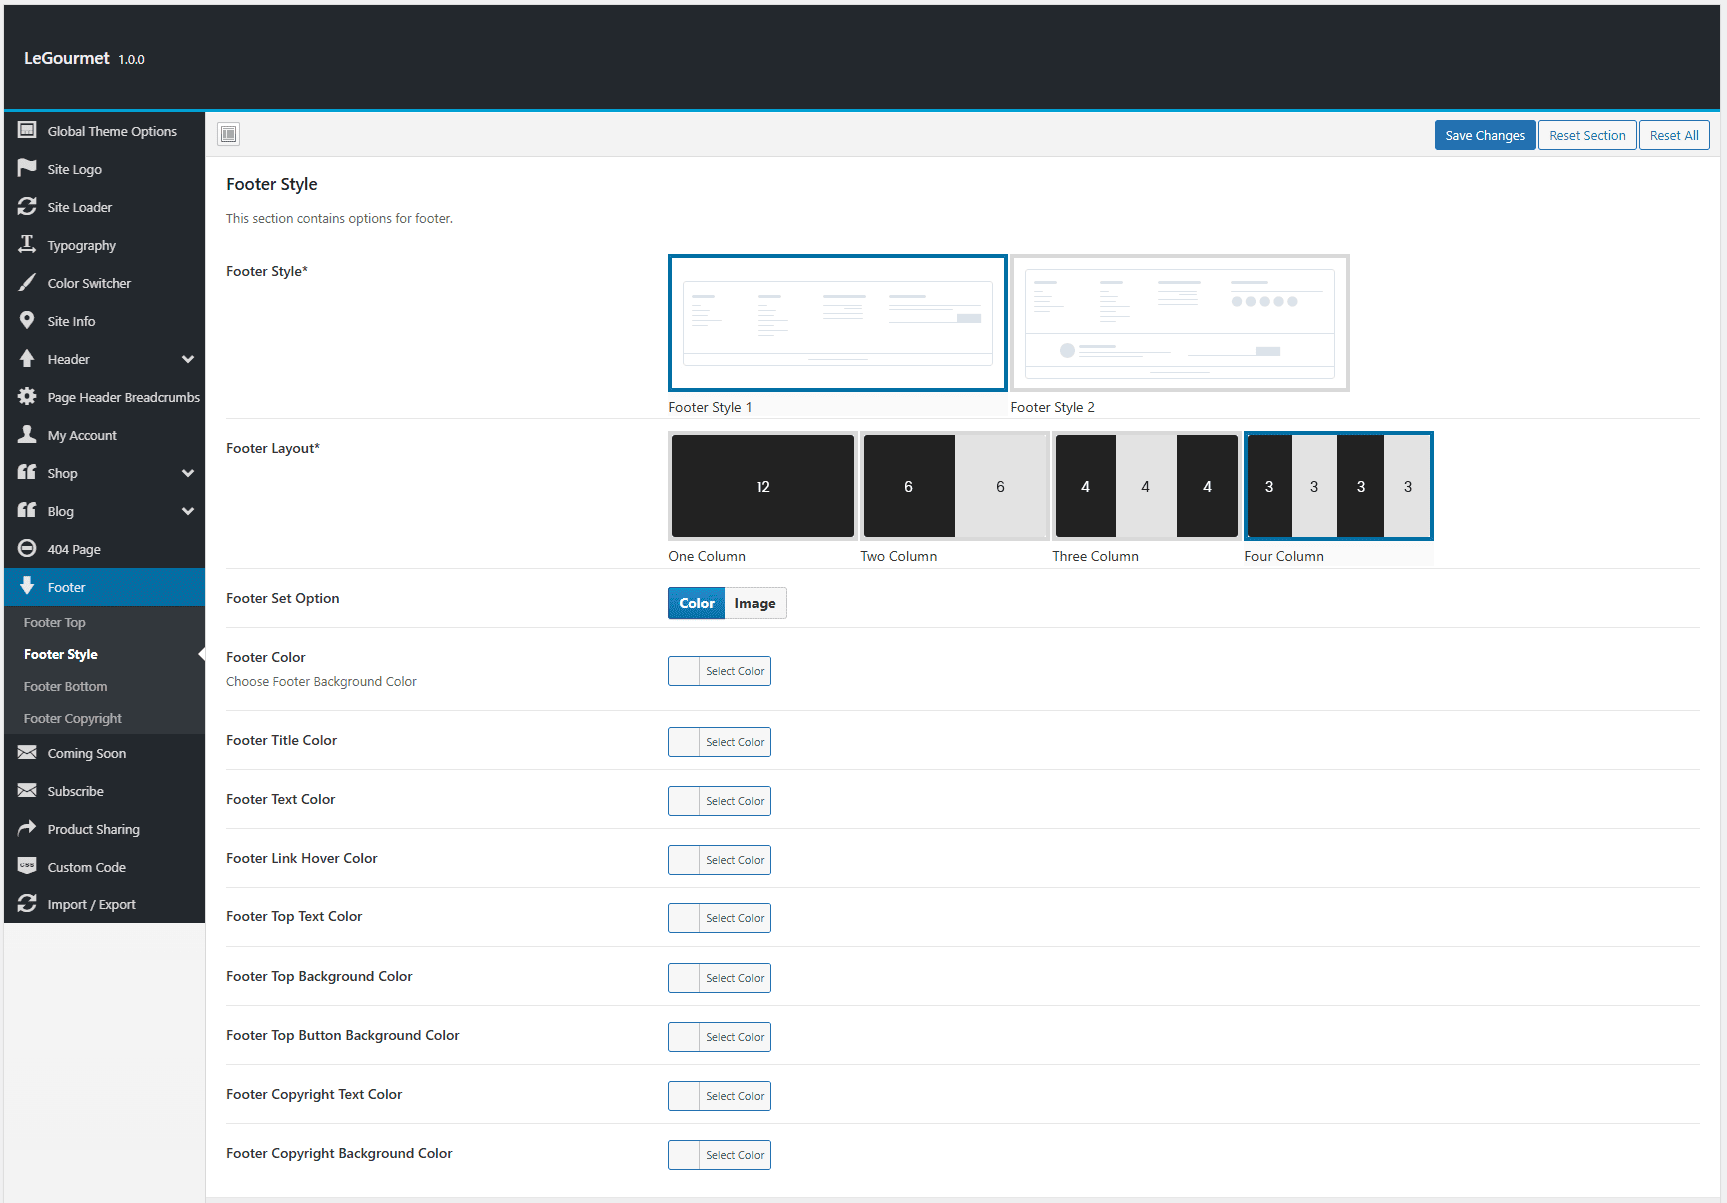The height and width of the screenshot is (1203, 1727).
Task: Click the Site Logo flag icon
Action: coord(27,168)
